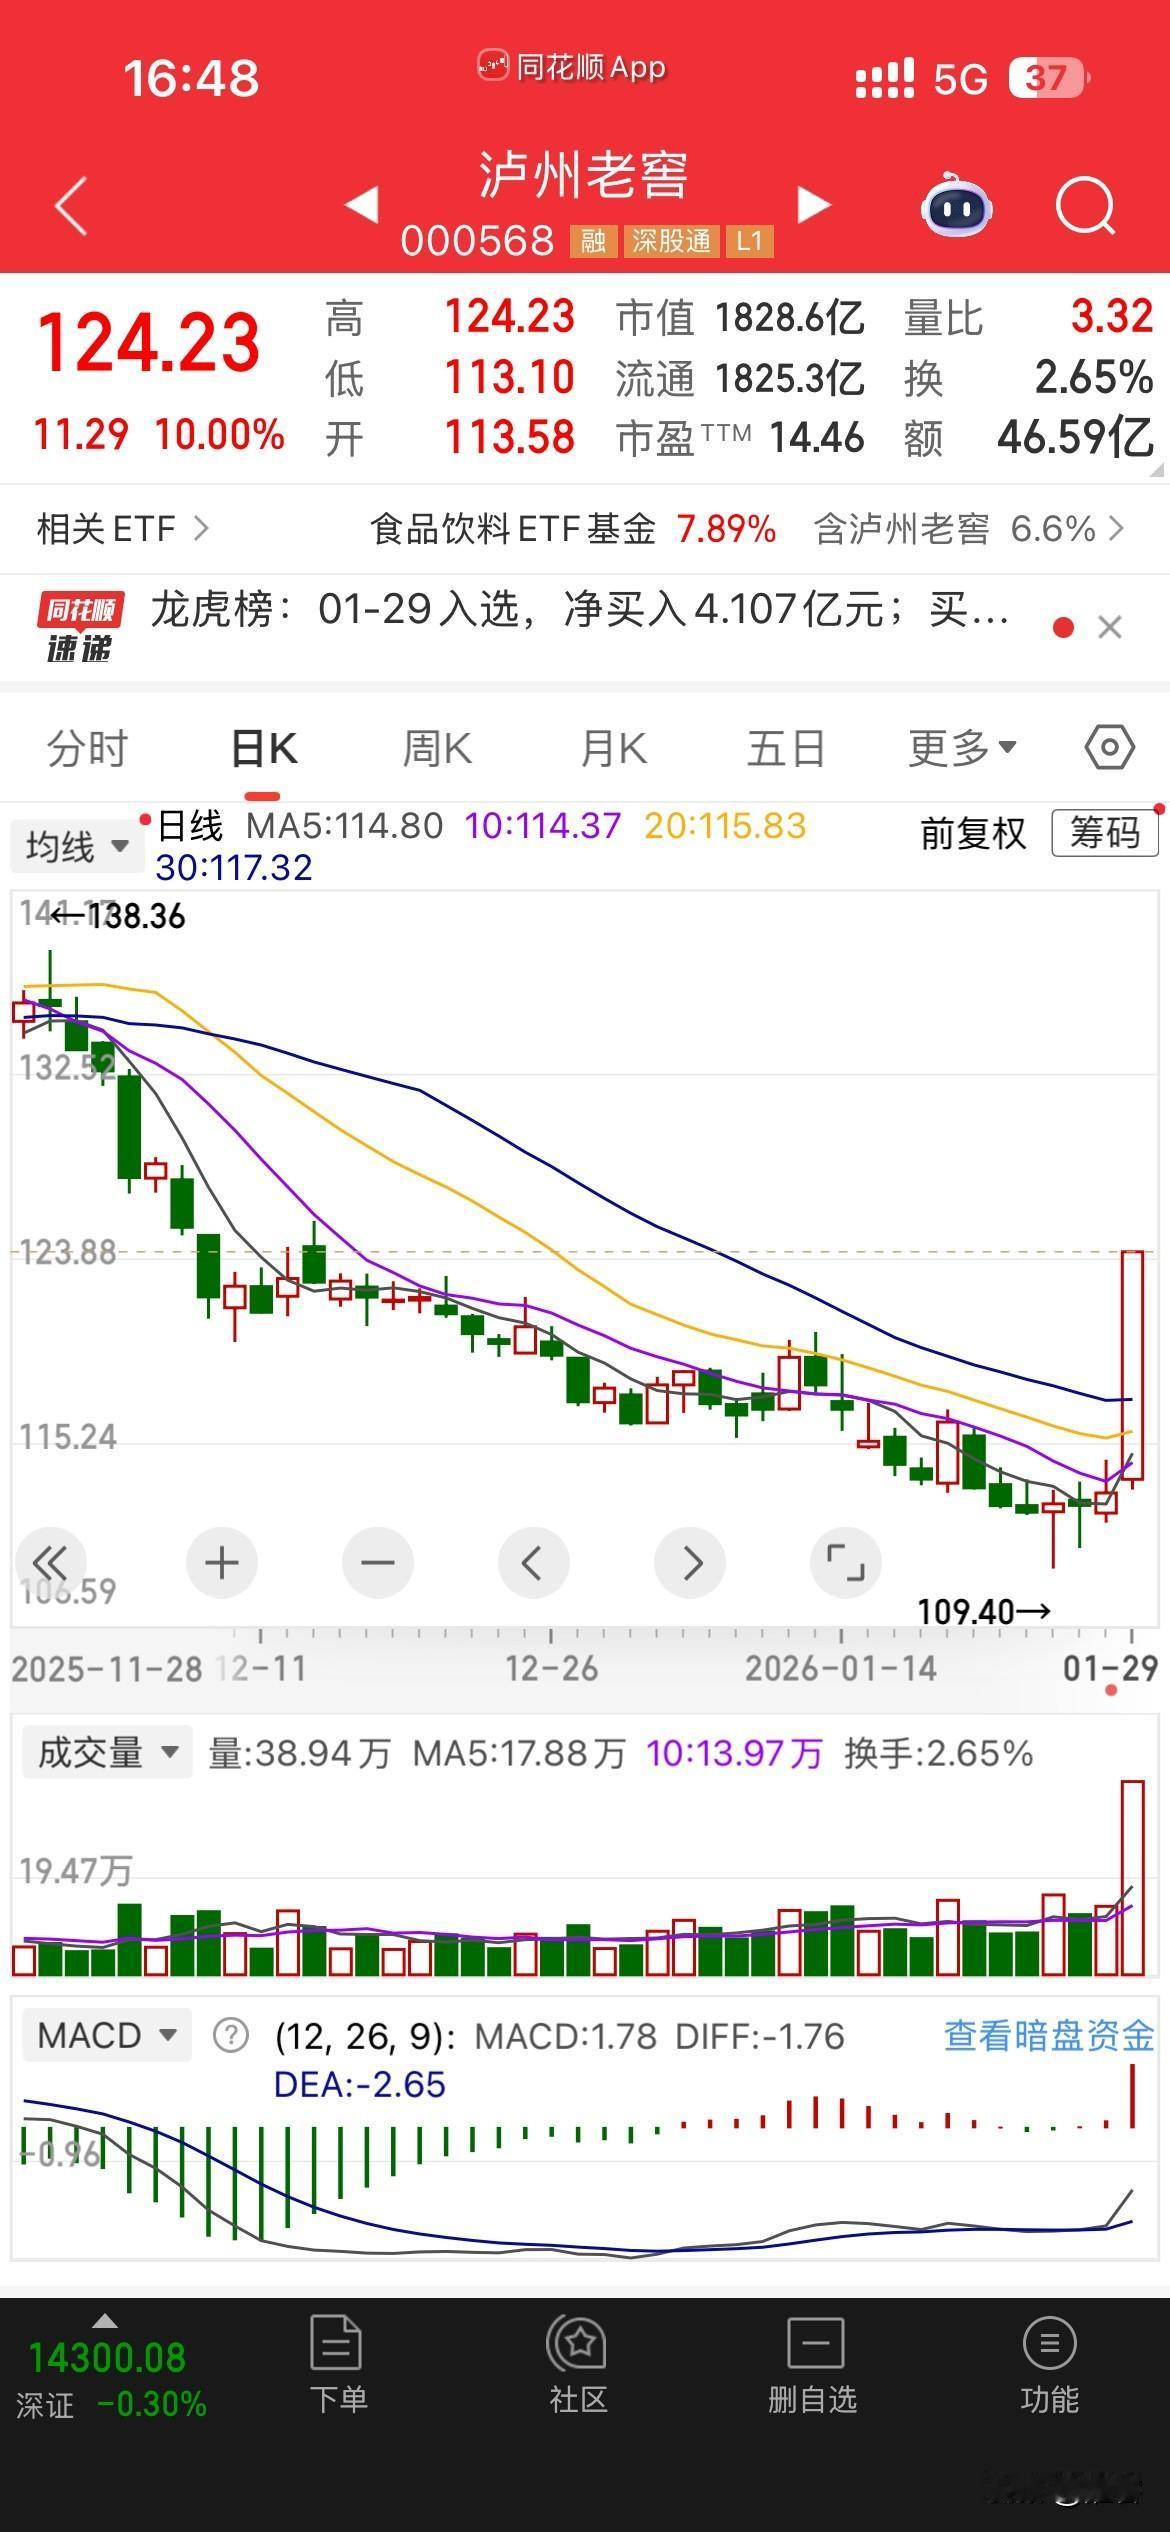
Task: Open 功能 functions menu icon
Action: pyautogui.click(x=1049, y=2343)
